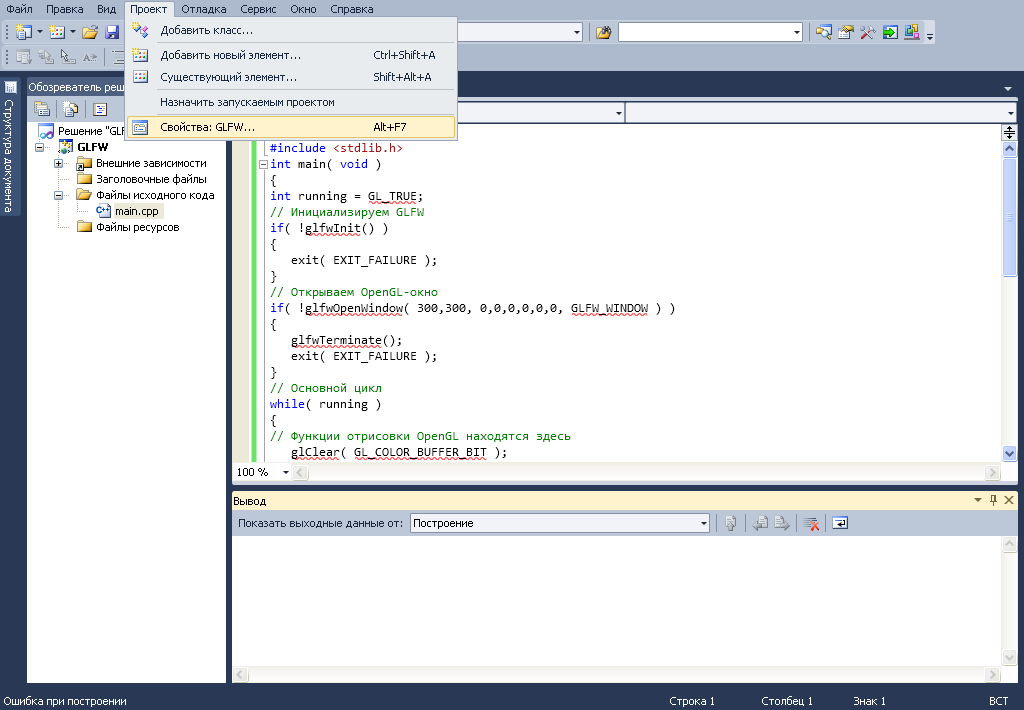Toggle word wrap in Output panel

click(840, 523)
